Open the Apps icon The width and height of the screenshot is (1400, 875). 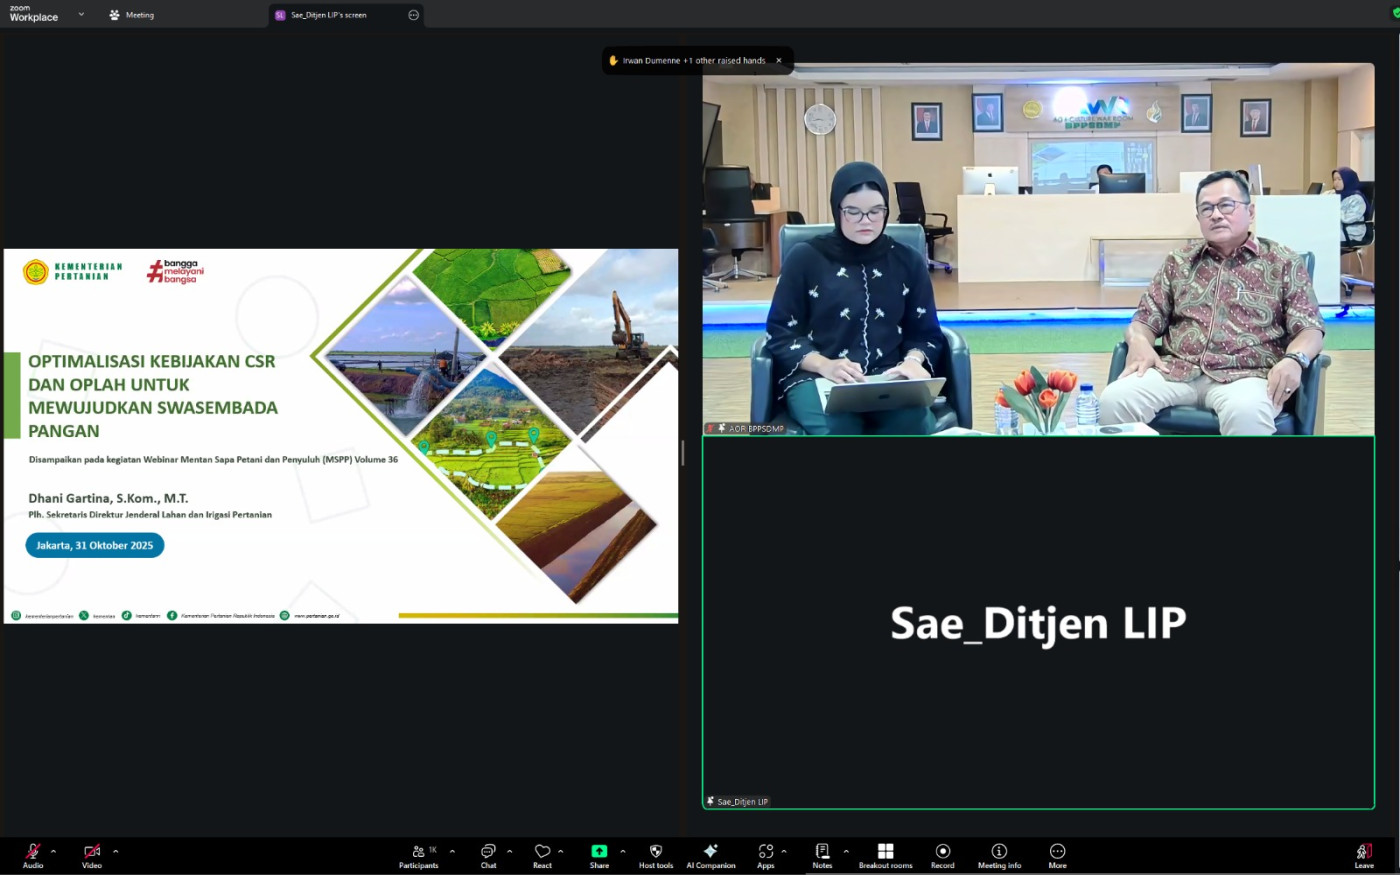coord(765,853)
